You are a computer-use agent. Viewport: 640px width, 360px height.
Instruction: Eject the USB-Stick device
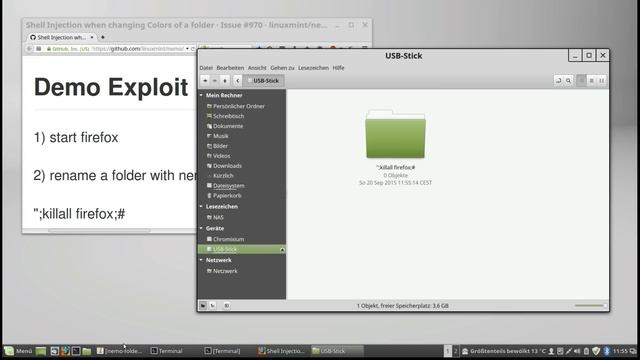click(282, 249)
